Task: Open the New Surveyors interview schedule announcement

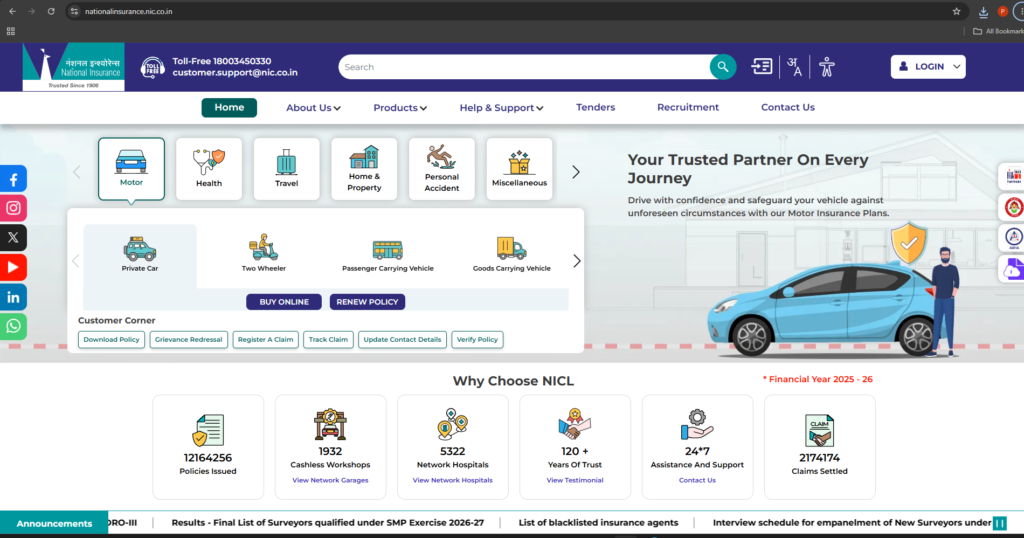Action: point(852,523)
